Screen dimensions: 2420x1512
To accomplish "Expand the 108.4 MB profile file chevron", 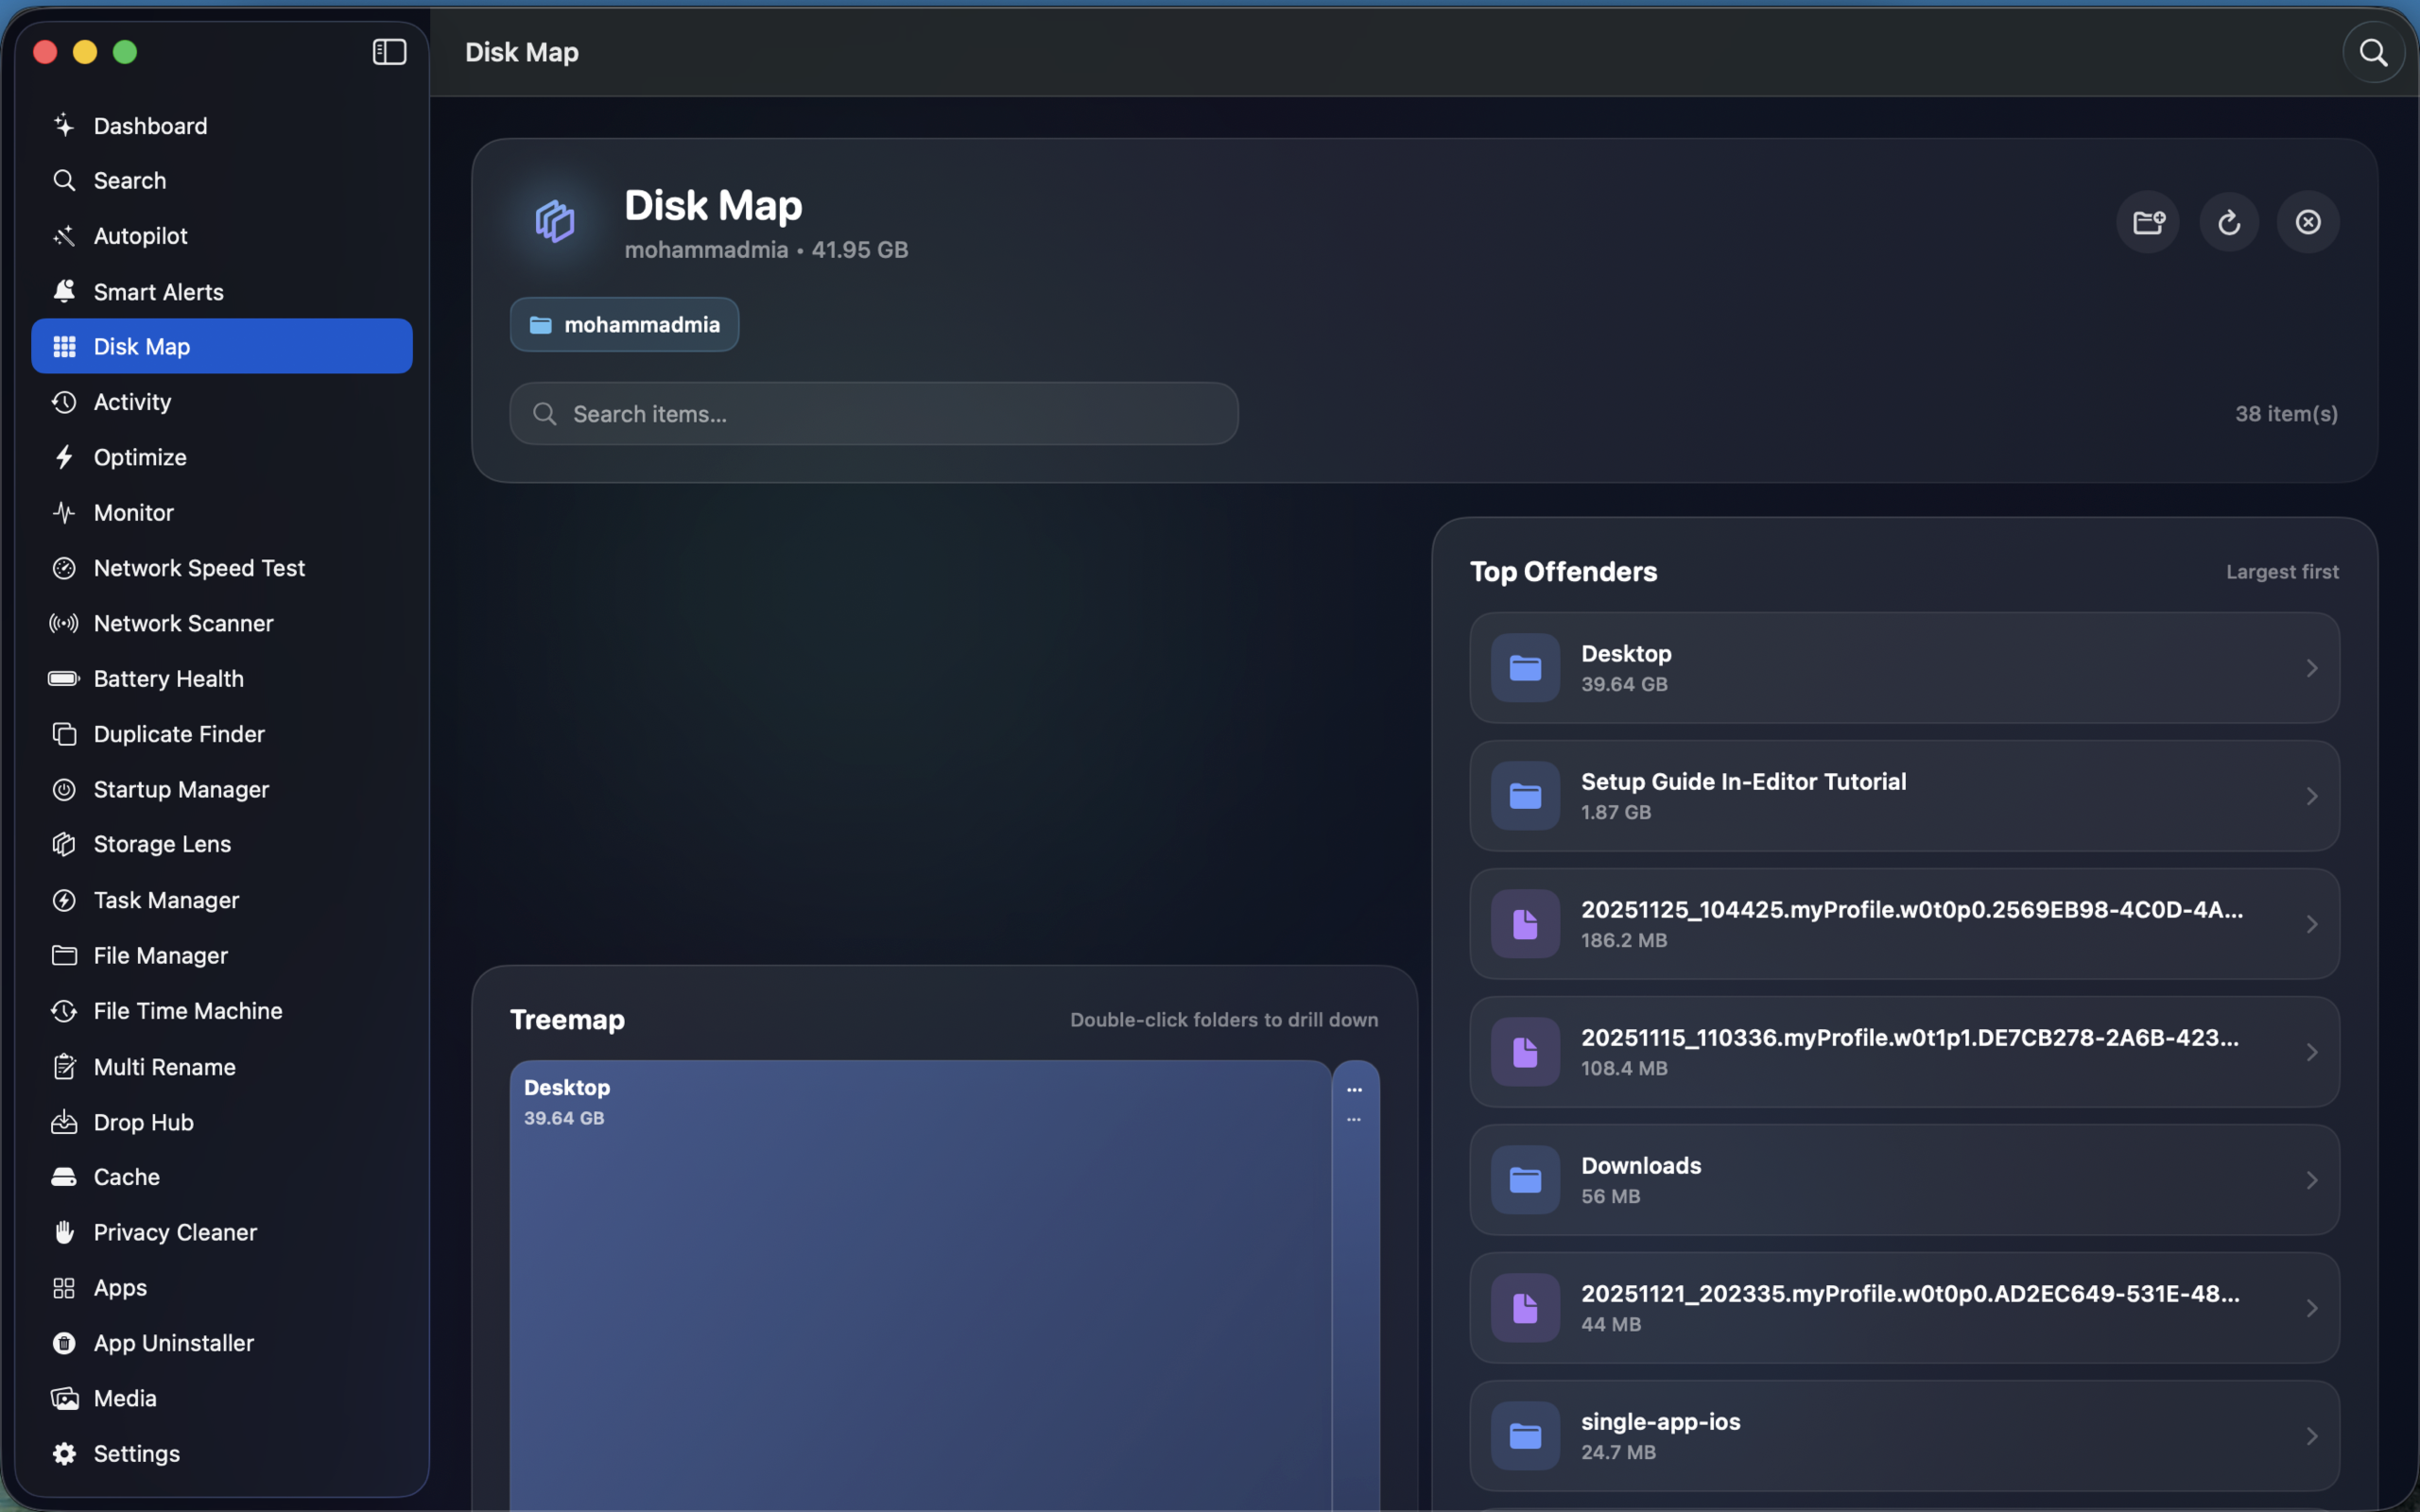I will coord(2311,1052).
